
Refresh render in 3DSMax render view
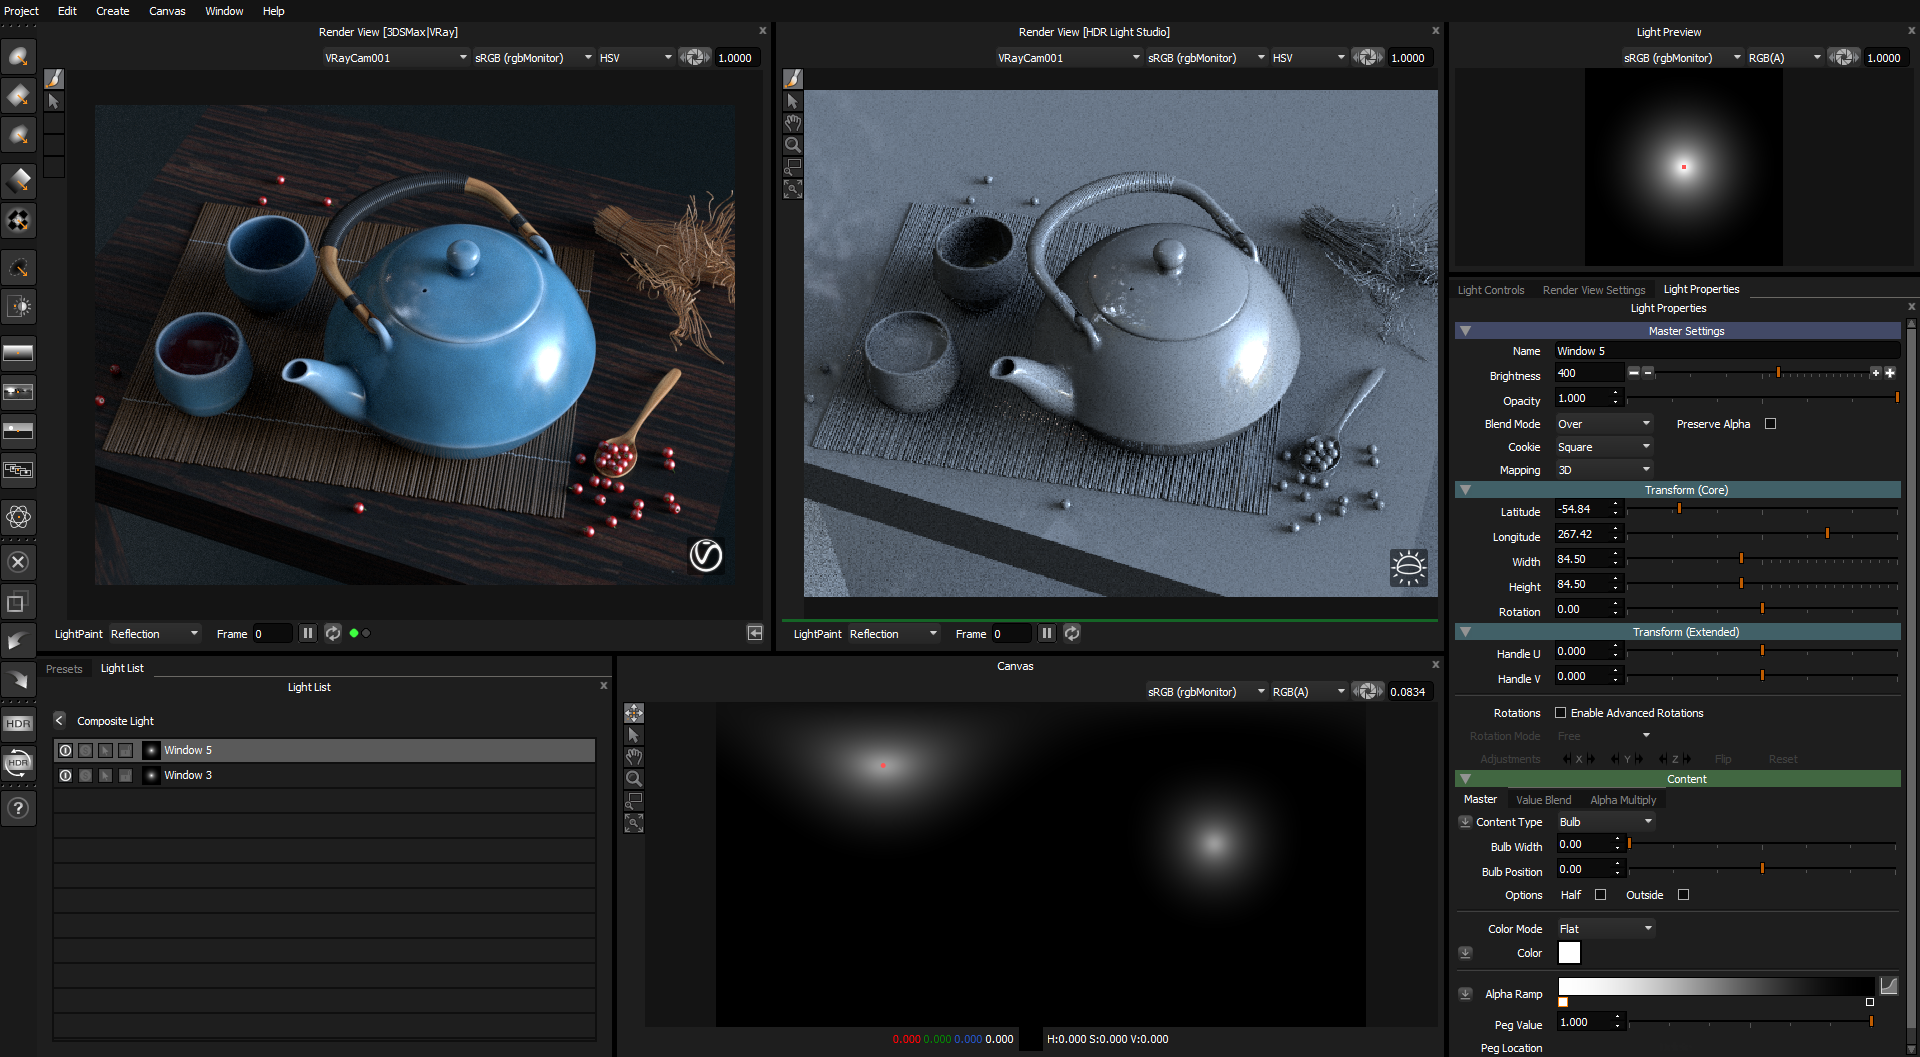[333, 633]
